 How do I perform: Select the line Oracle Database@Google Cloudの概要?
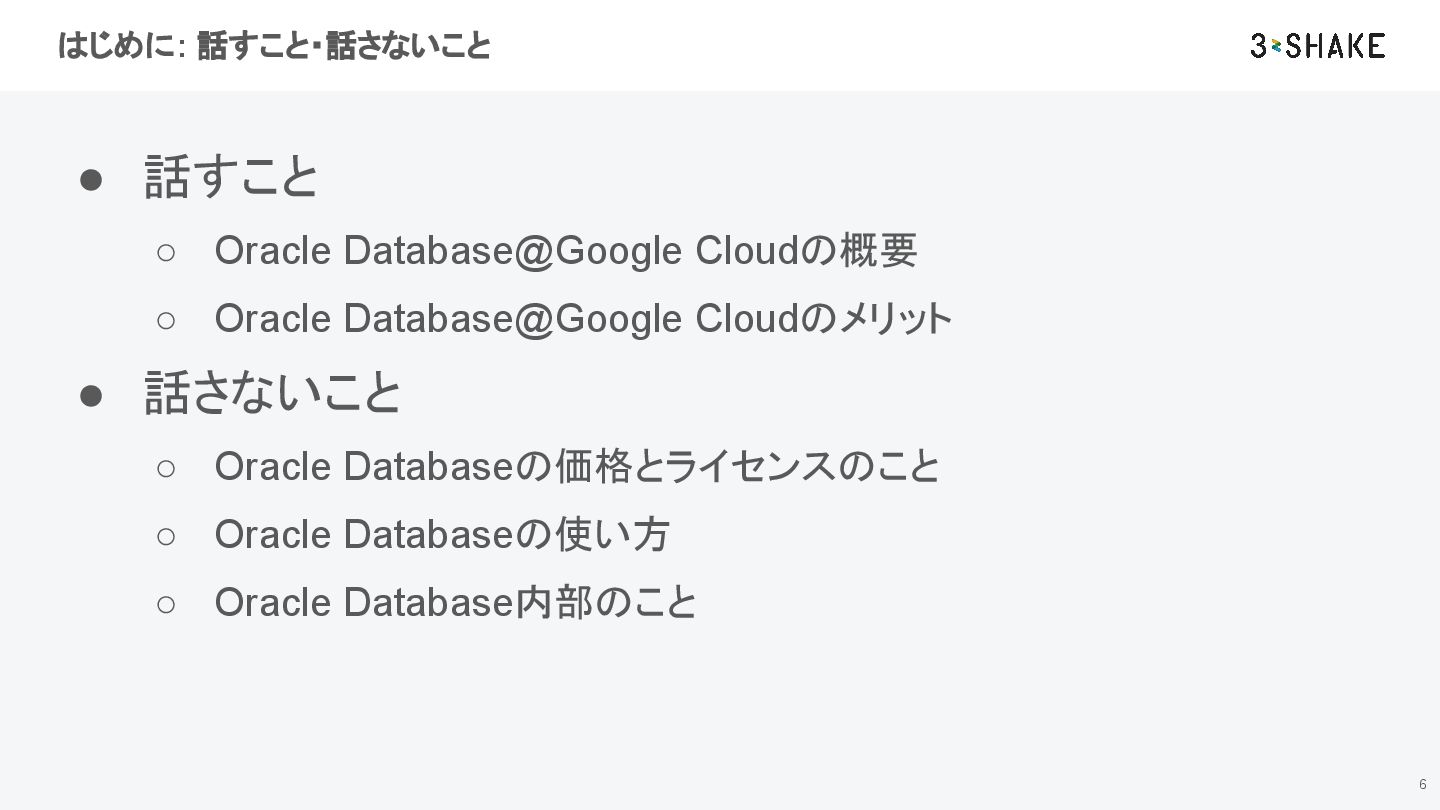(x=565, y=251)
